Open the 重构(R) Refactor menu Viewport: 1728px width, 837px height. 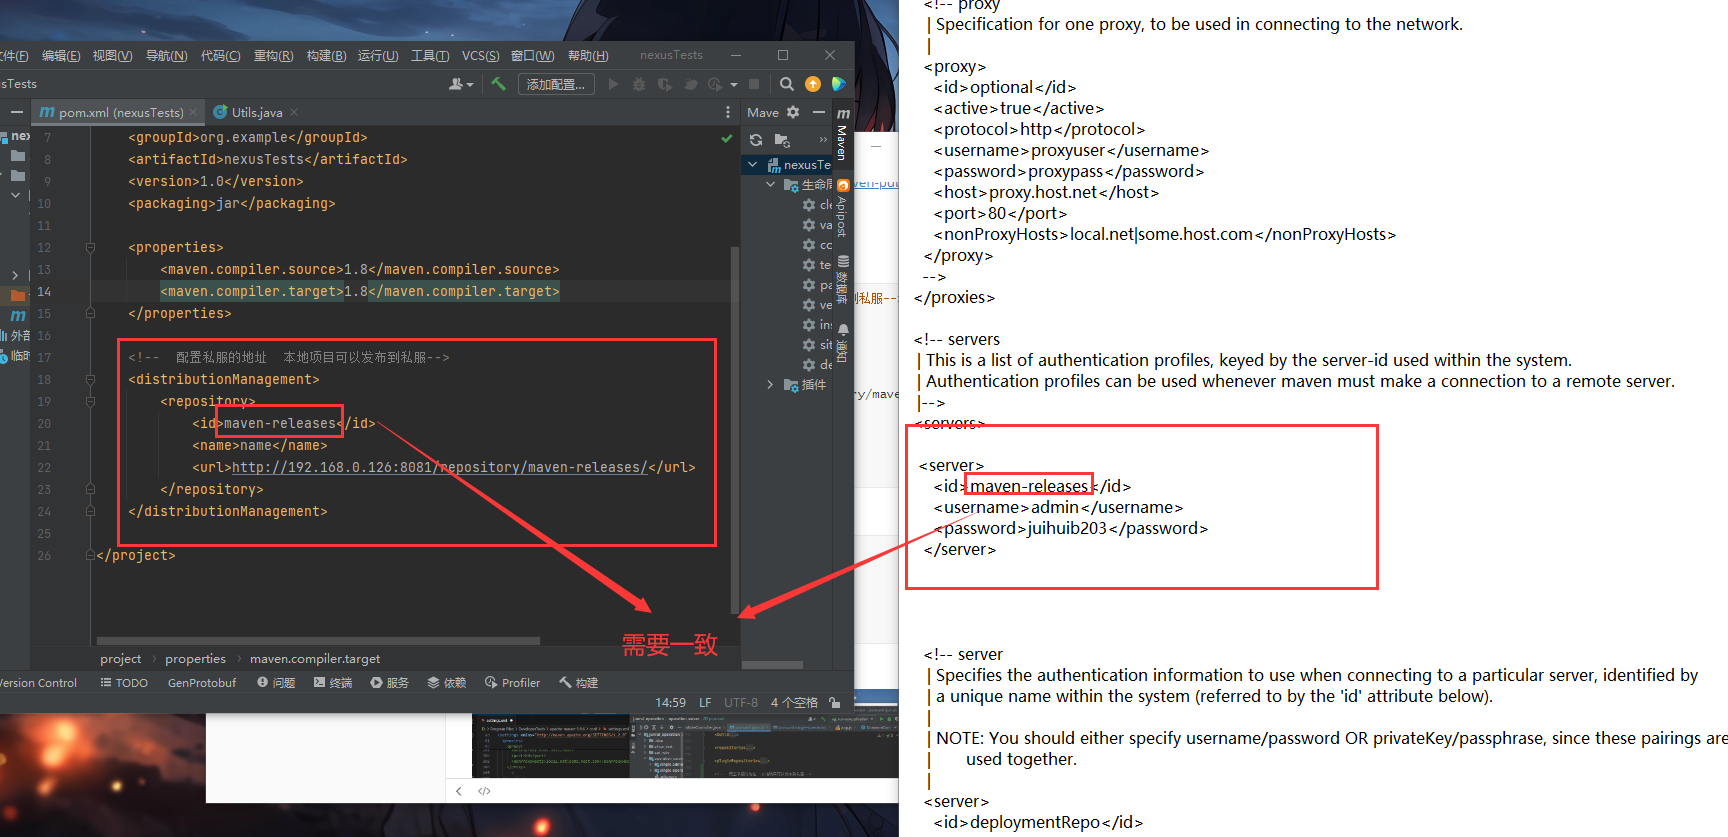point(273,55)
